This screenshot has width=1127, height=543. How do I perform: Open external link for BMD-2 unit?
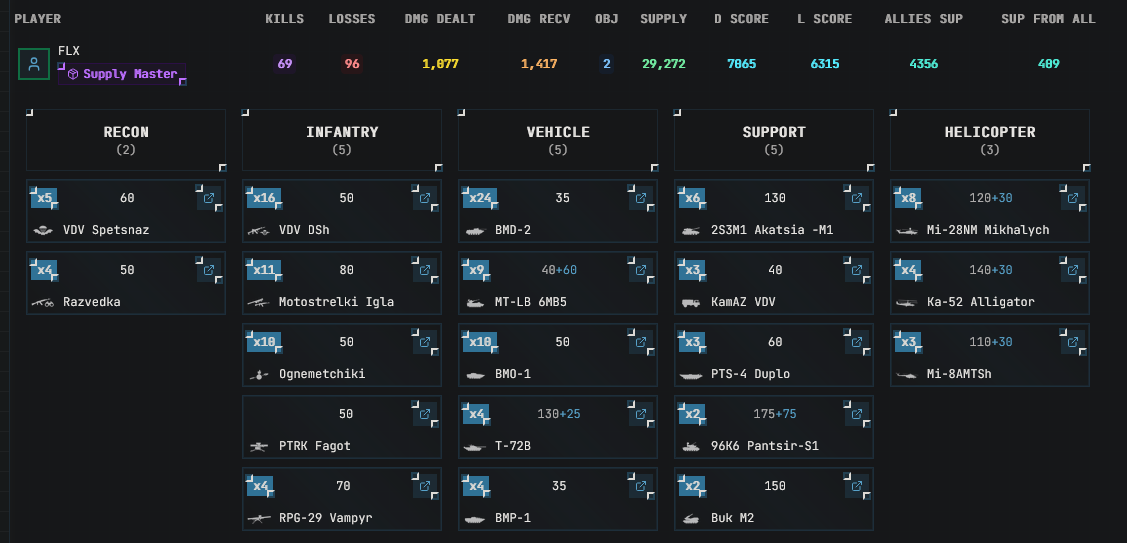point(641,198)
